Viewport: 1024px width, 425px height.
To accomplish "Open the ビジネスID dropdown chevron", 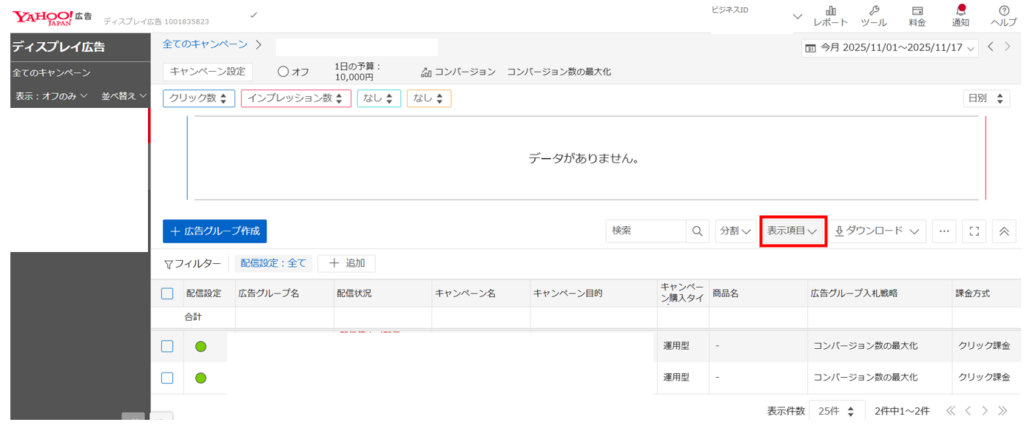I will pyautogui.click(x=797, y=16).
